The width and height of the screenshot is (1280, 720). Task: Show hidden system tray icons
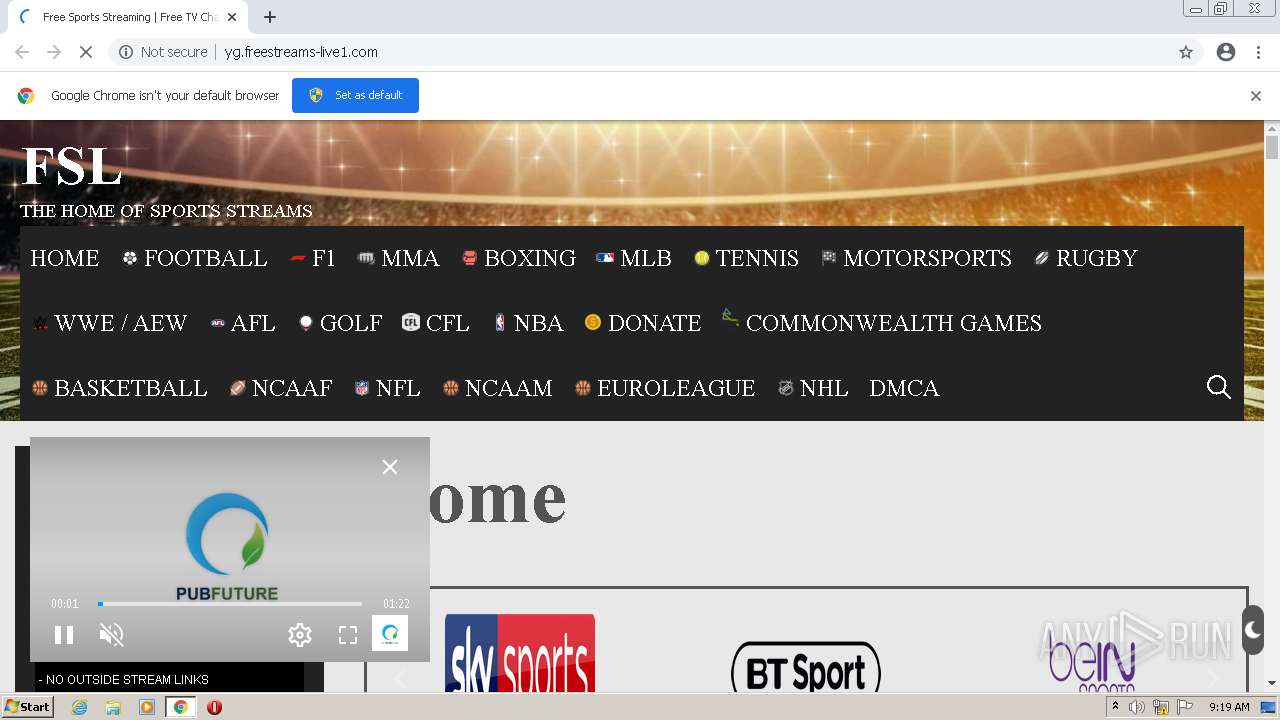tap(1115, 707)
